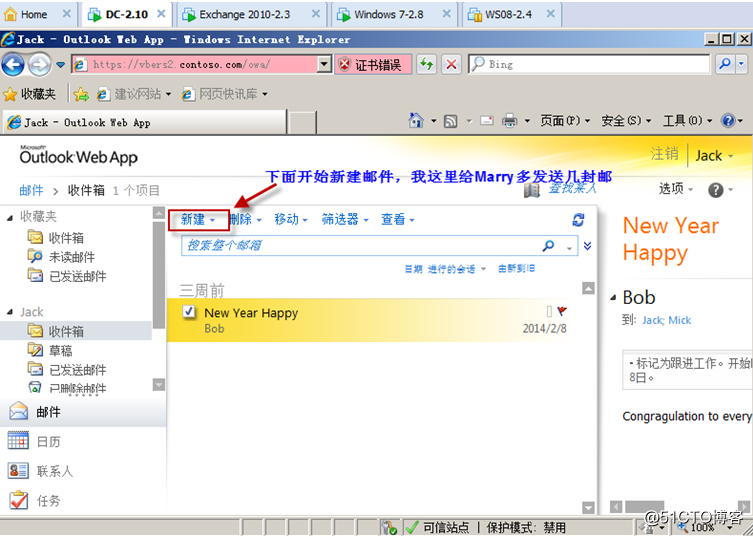Viewport: 753px width, 536px height.
Task: Click the OWA help question mark
Action: pos(716,190)
